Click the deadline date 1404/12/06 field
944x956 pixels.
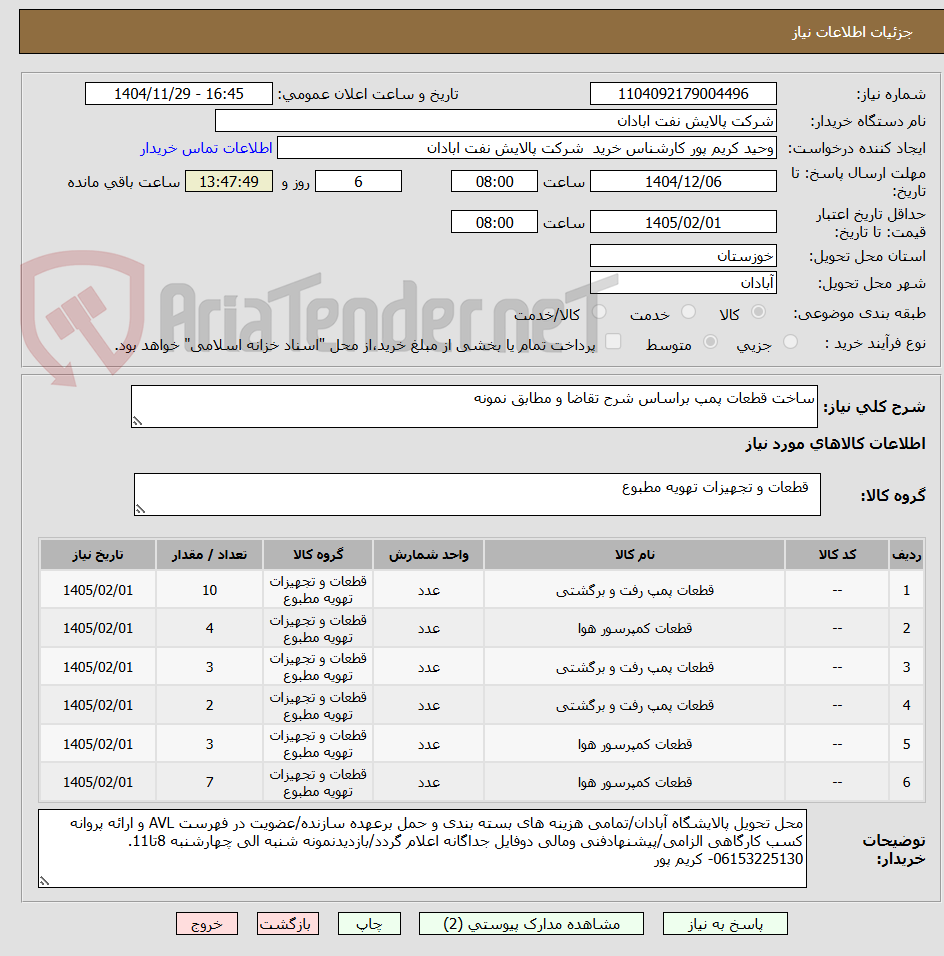tap(683, 182)
